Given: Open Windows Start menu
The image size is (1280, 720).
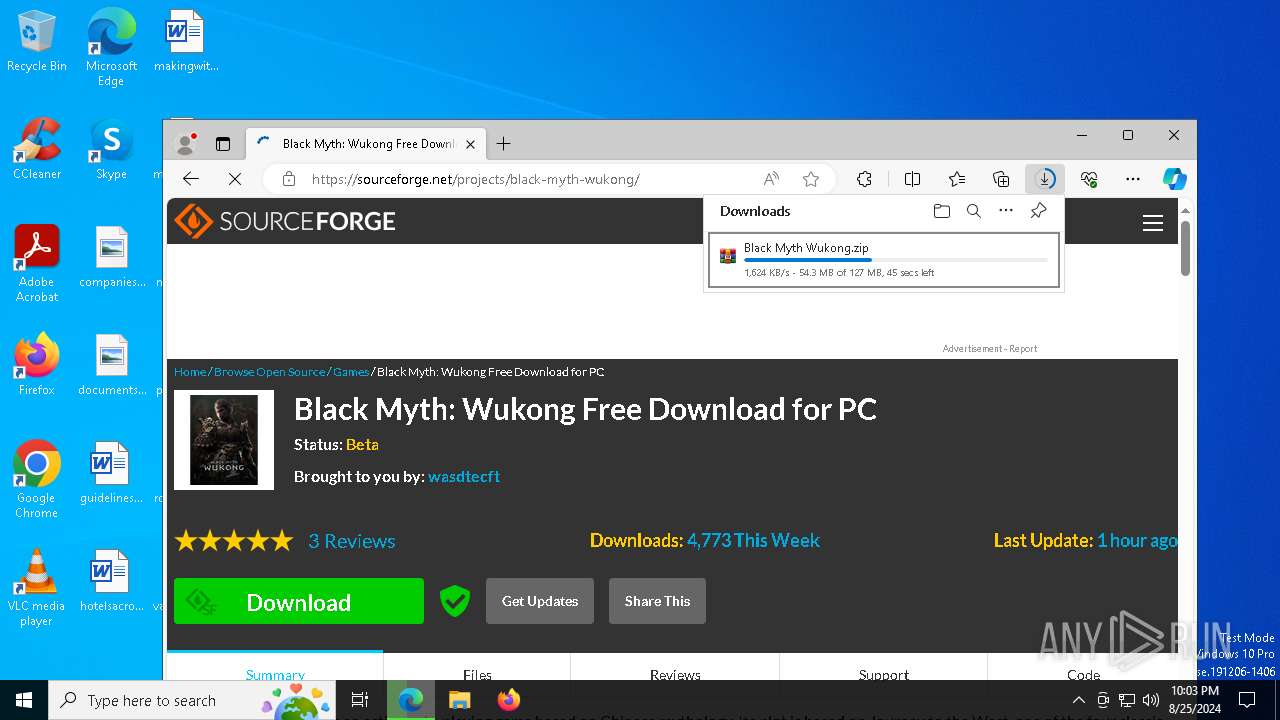Looking at the screenshot, I should [x=24, y=700].
